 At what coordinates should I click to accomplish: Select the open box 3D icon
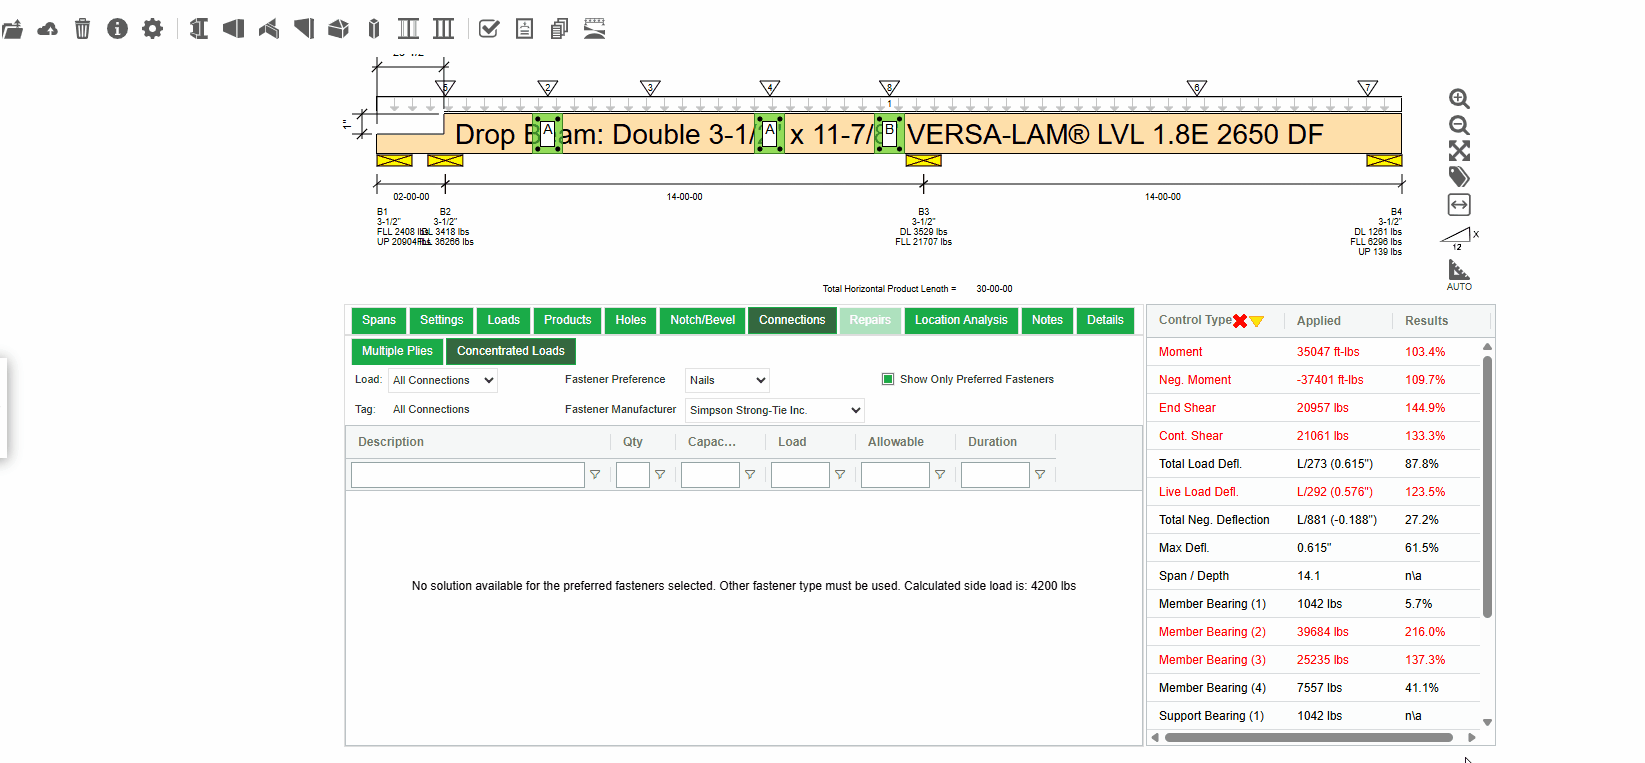[x=339, y=29]
